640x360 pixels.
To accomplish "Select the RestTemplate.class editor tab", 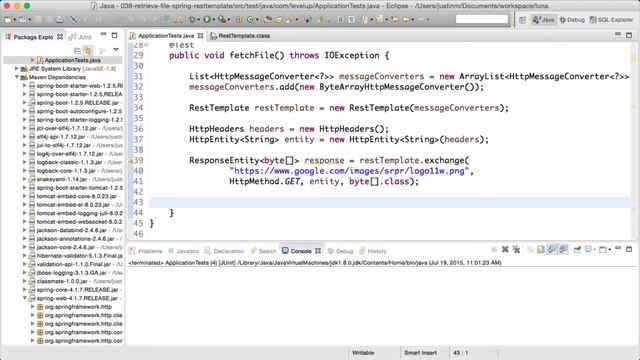I will (240, 36).
